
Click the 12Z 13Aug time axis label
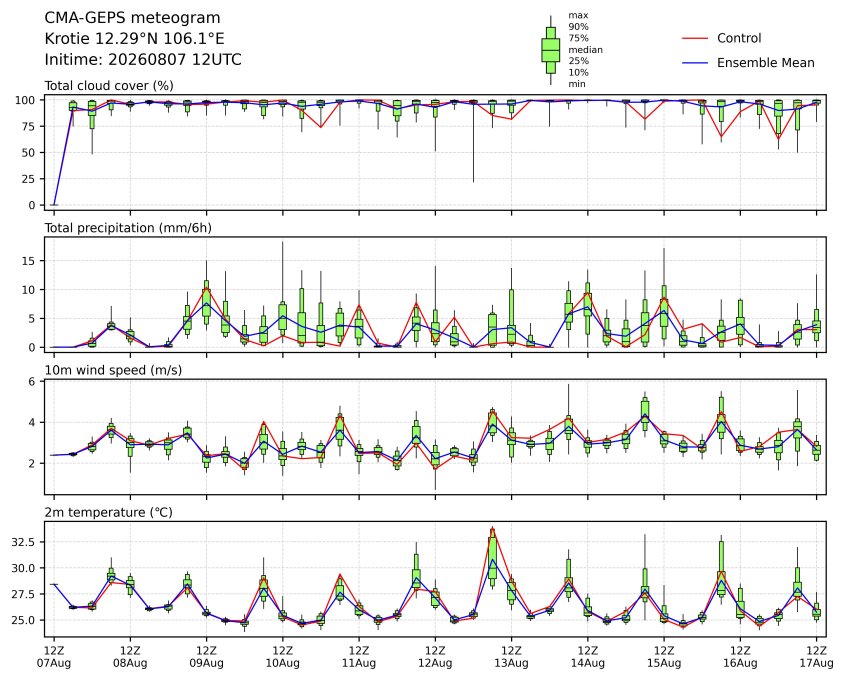(511, 657)
